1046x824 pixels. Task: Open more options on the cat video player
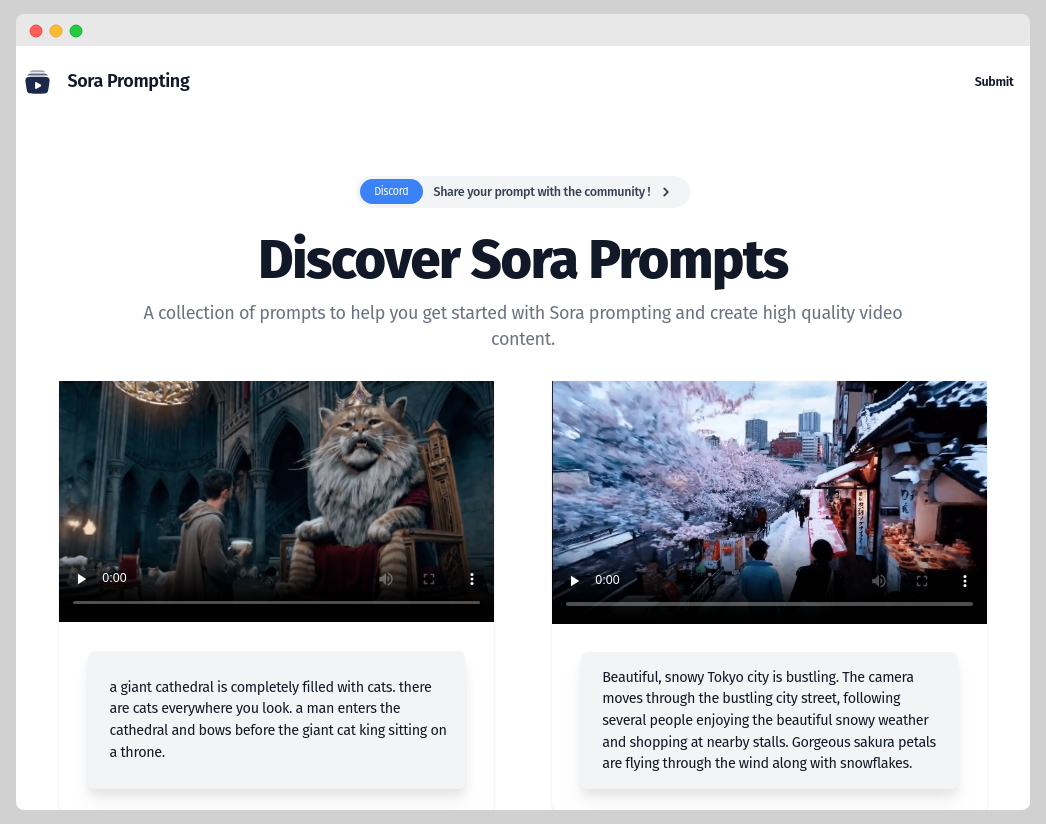point(472,578)
